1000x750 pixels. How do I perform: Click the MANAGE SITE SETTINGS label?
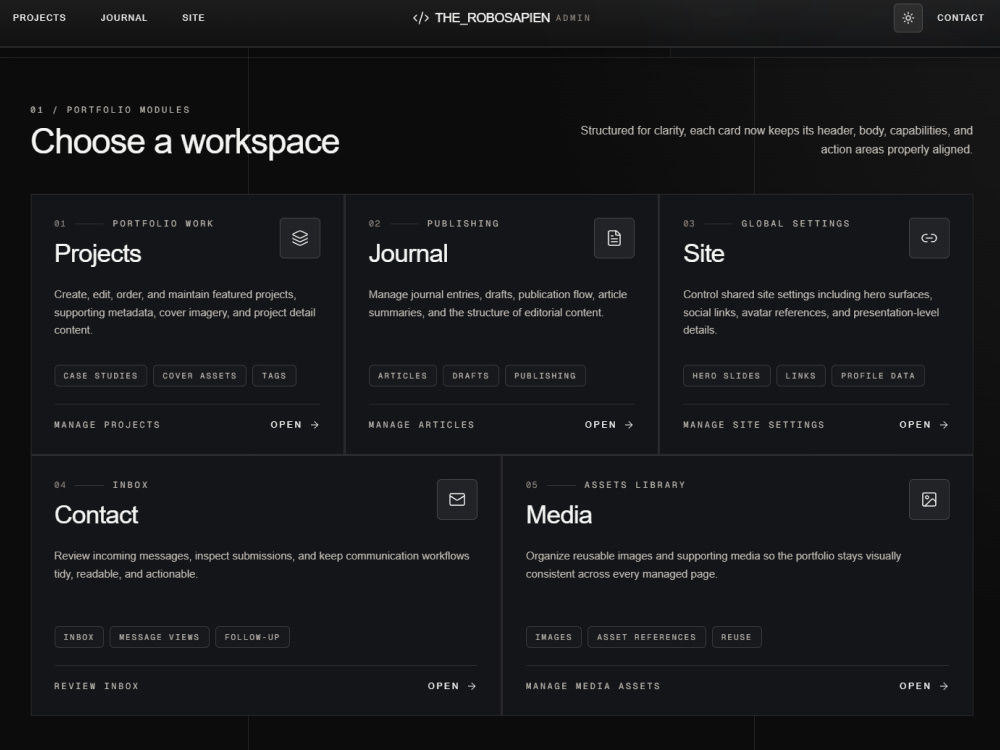(754, 425)
